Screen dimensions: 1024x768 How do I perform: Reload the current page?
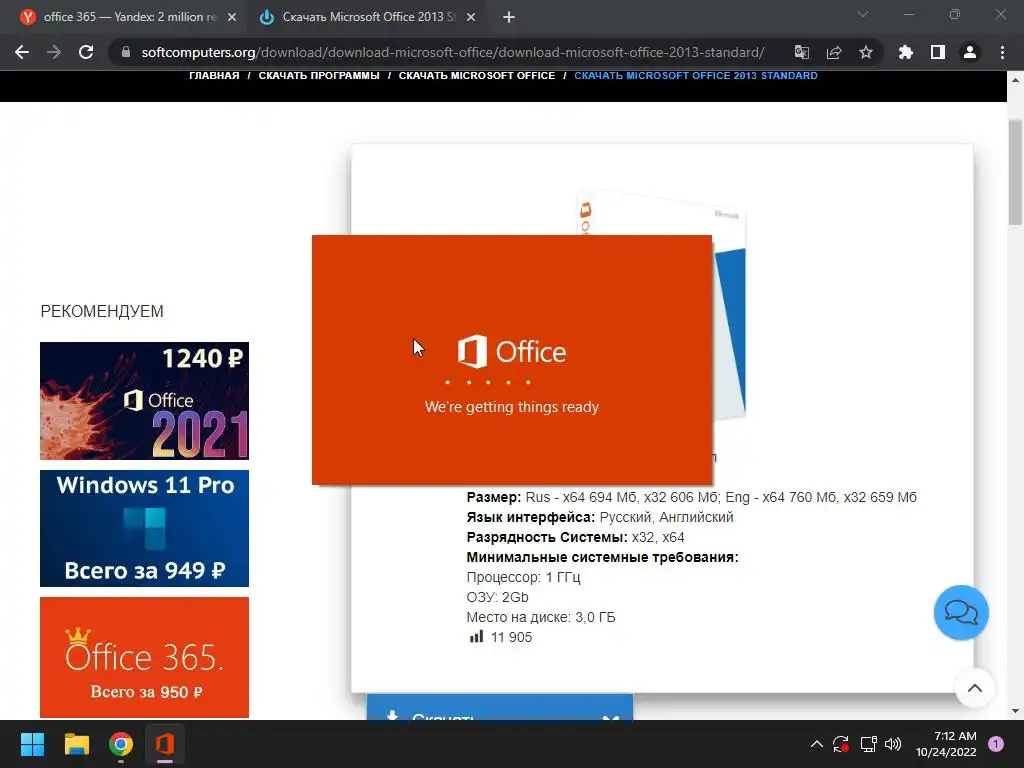pos(86,52)
